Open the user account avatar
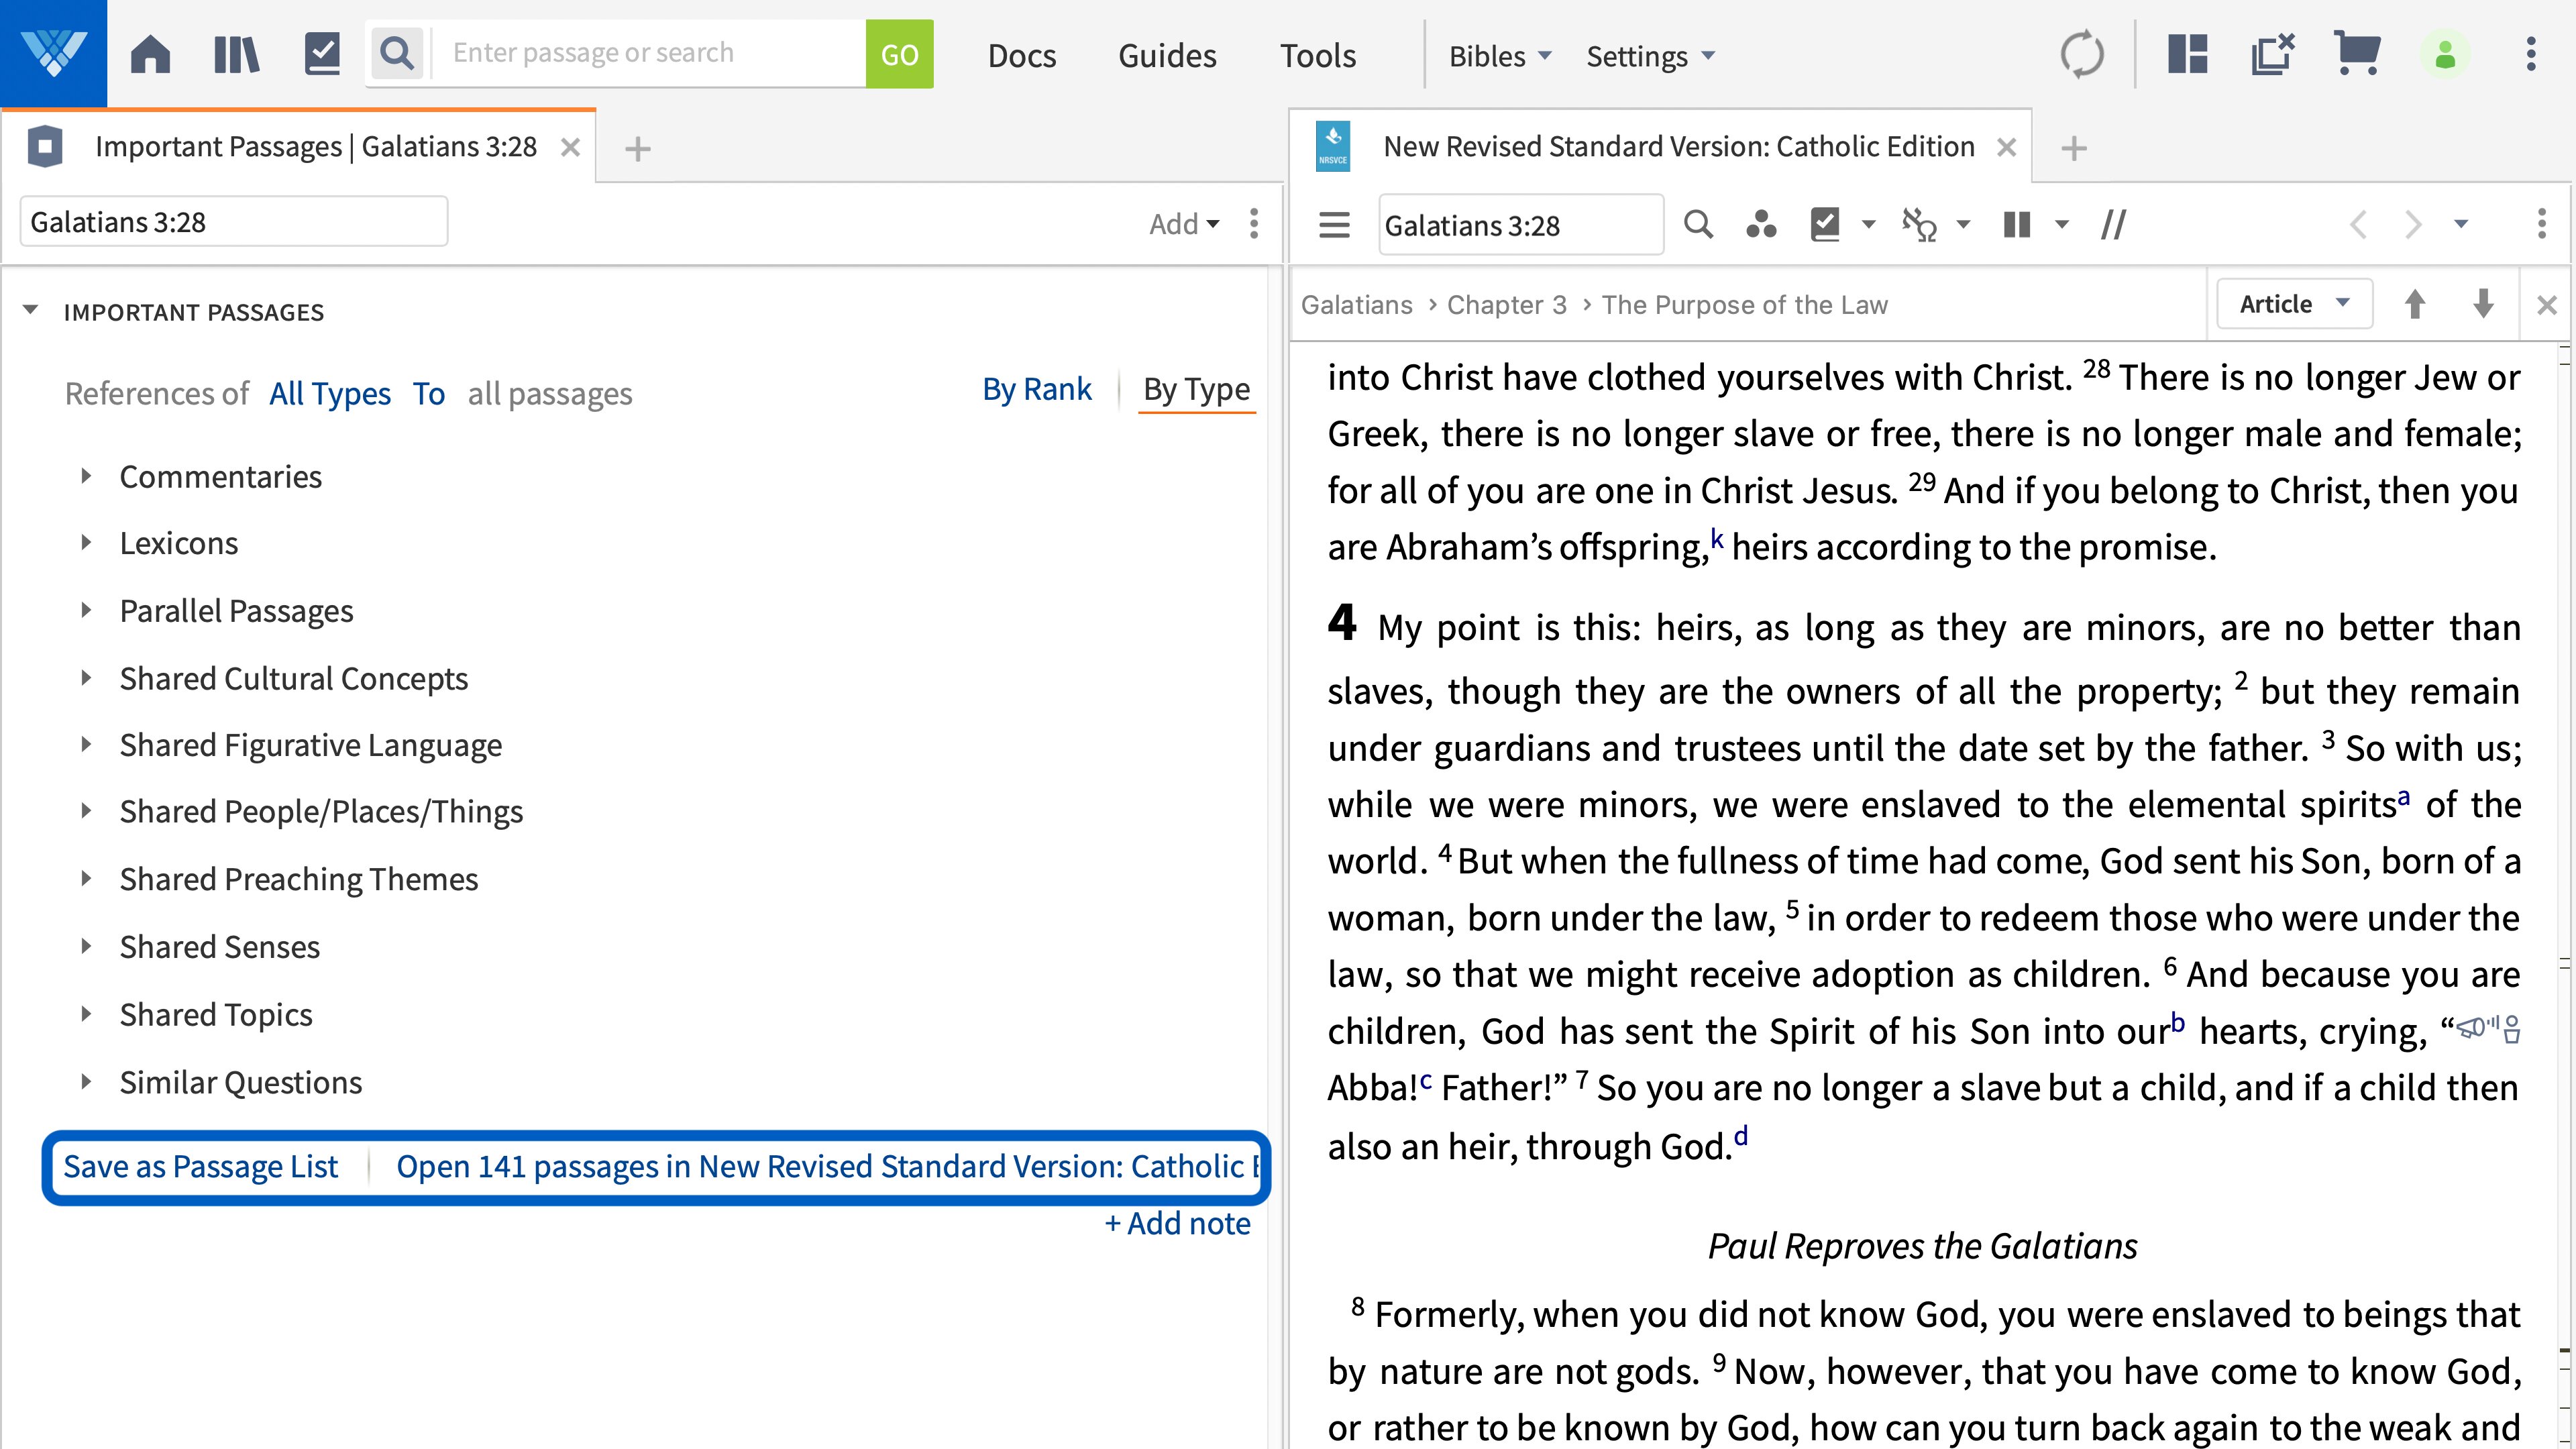 click(2445, 54)
